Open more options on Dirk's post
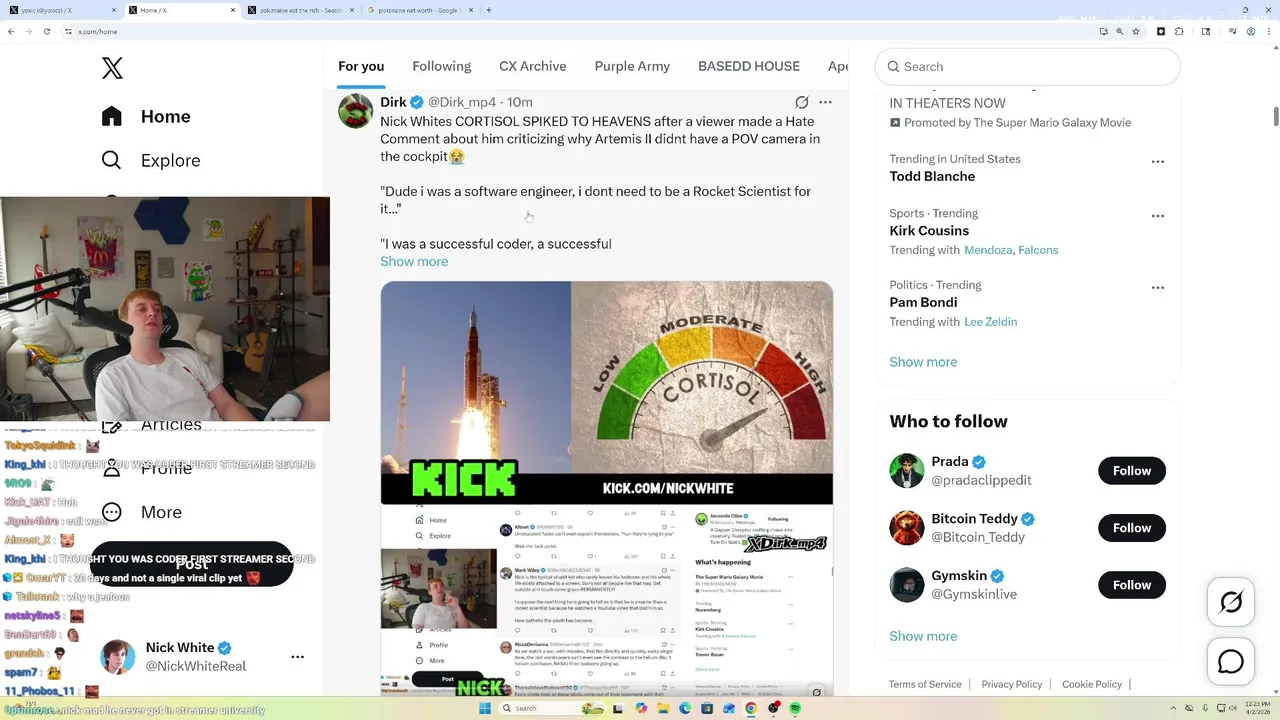 (825, 102)
